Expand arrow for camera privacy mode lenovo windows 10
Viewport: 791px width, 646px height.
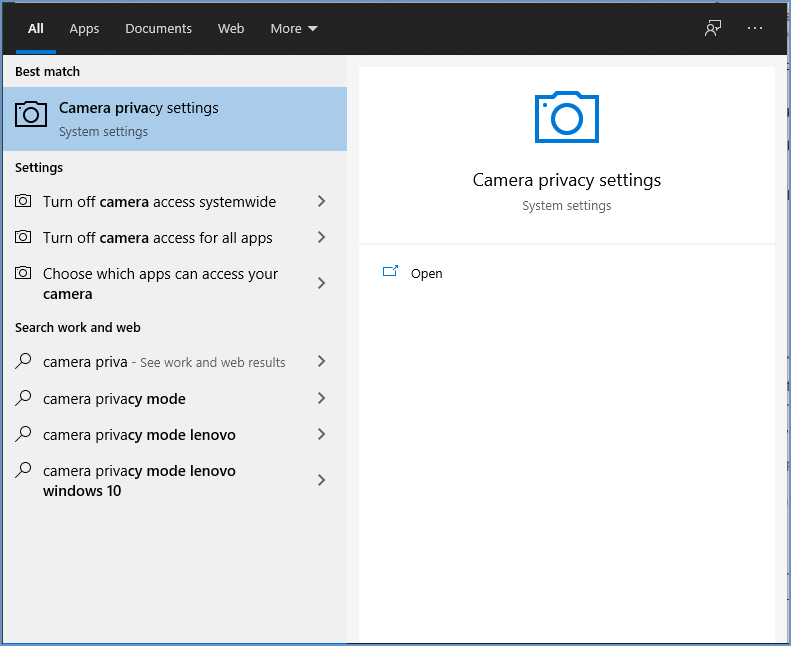point(321,480)
